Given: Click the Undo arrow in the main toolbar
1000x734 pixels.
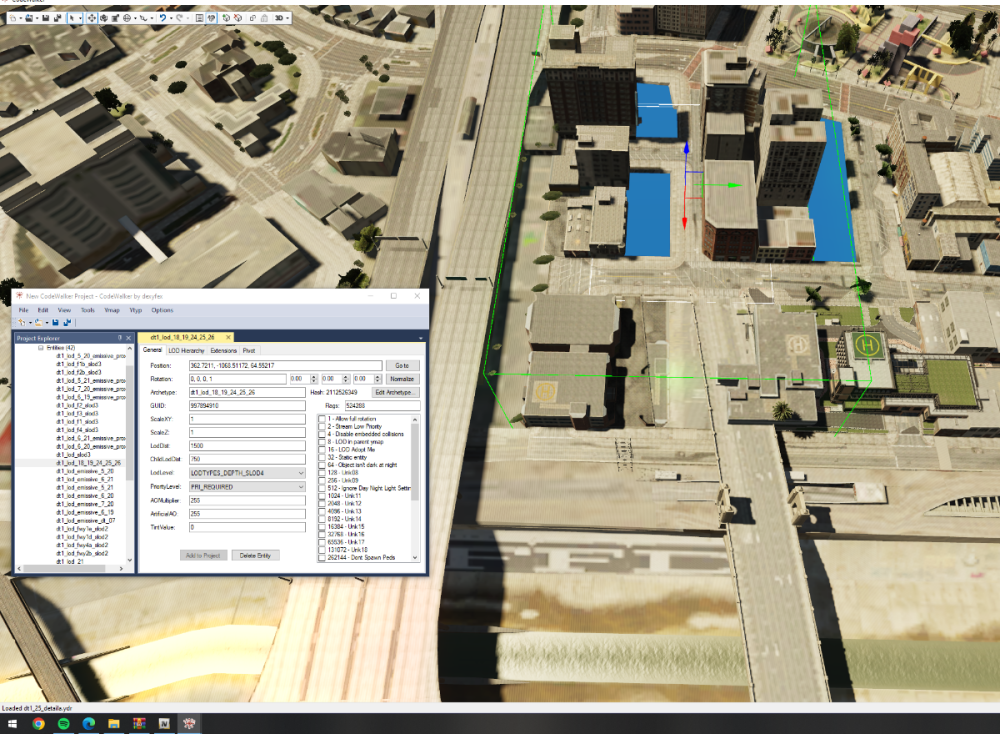Looking at the screenshot, I should tap(163, 18).
